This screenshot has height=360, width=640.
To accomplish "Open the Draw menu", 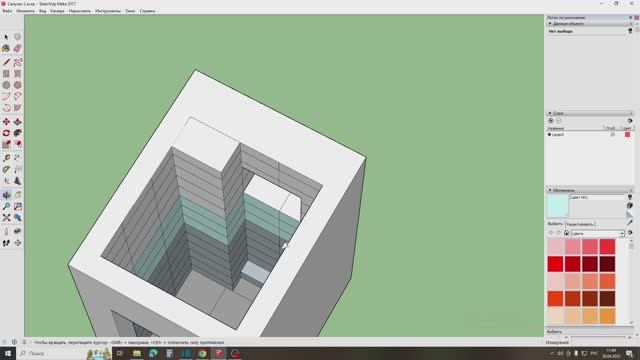I will (80, 11).
